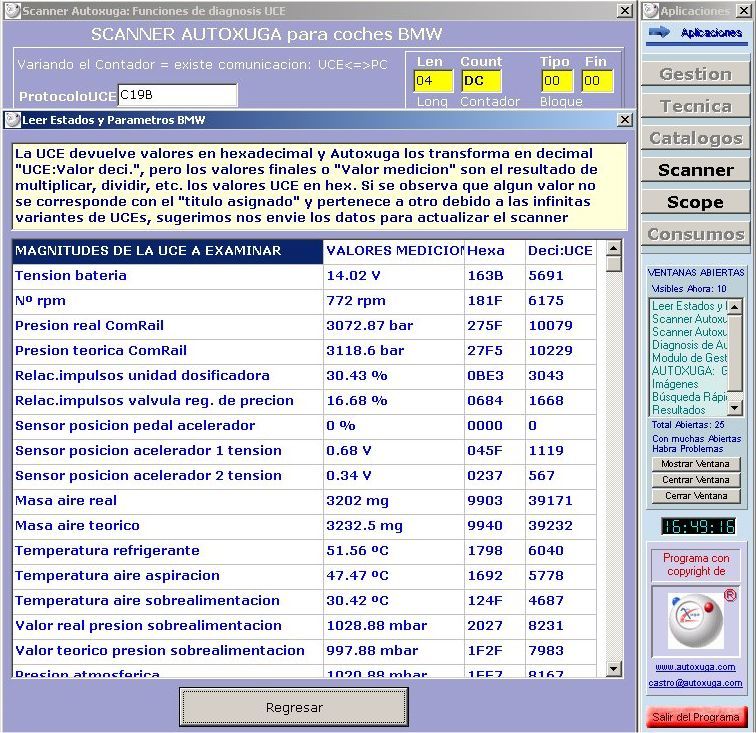Click the Aplicaciones window title icon

pyautogui.click(x=650, y=11)
